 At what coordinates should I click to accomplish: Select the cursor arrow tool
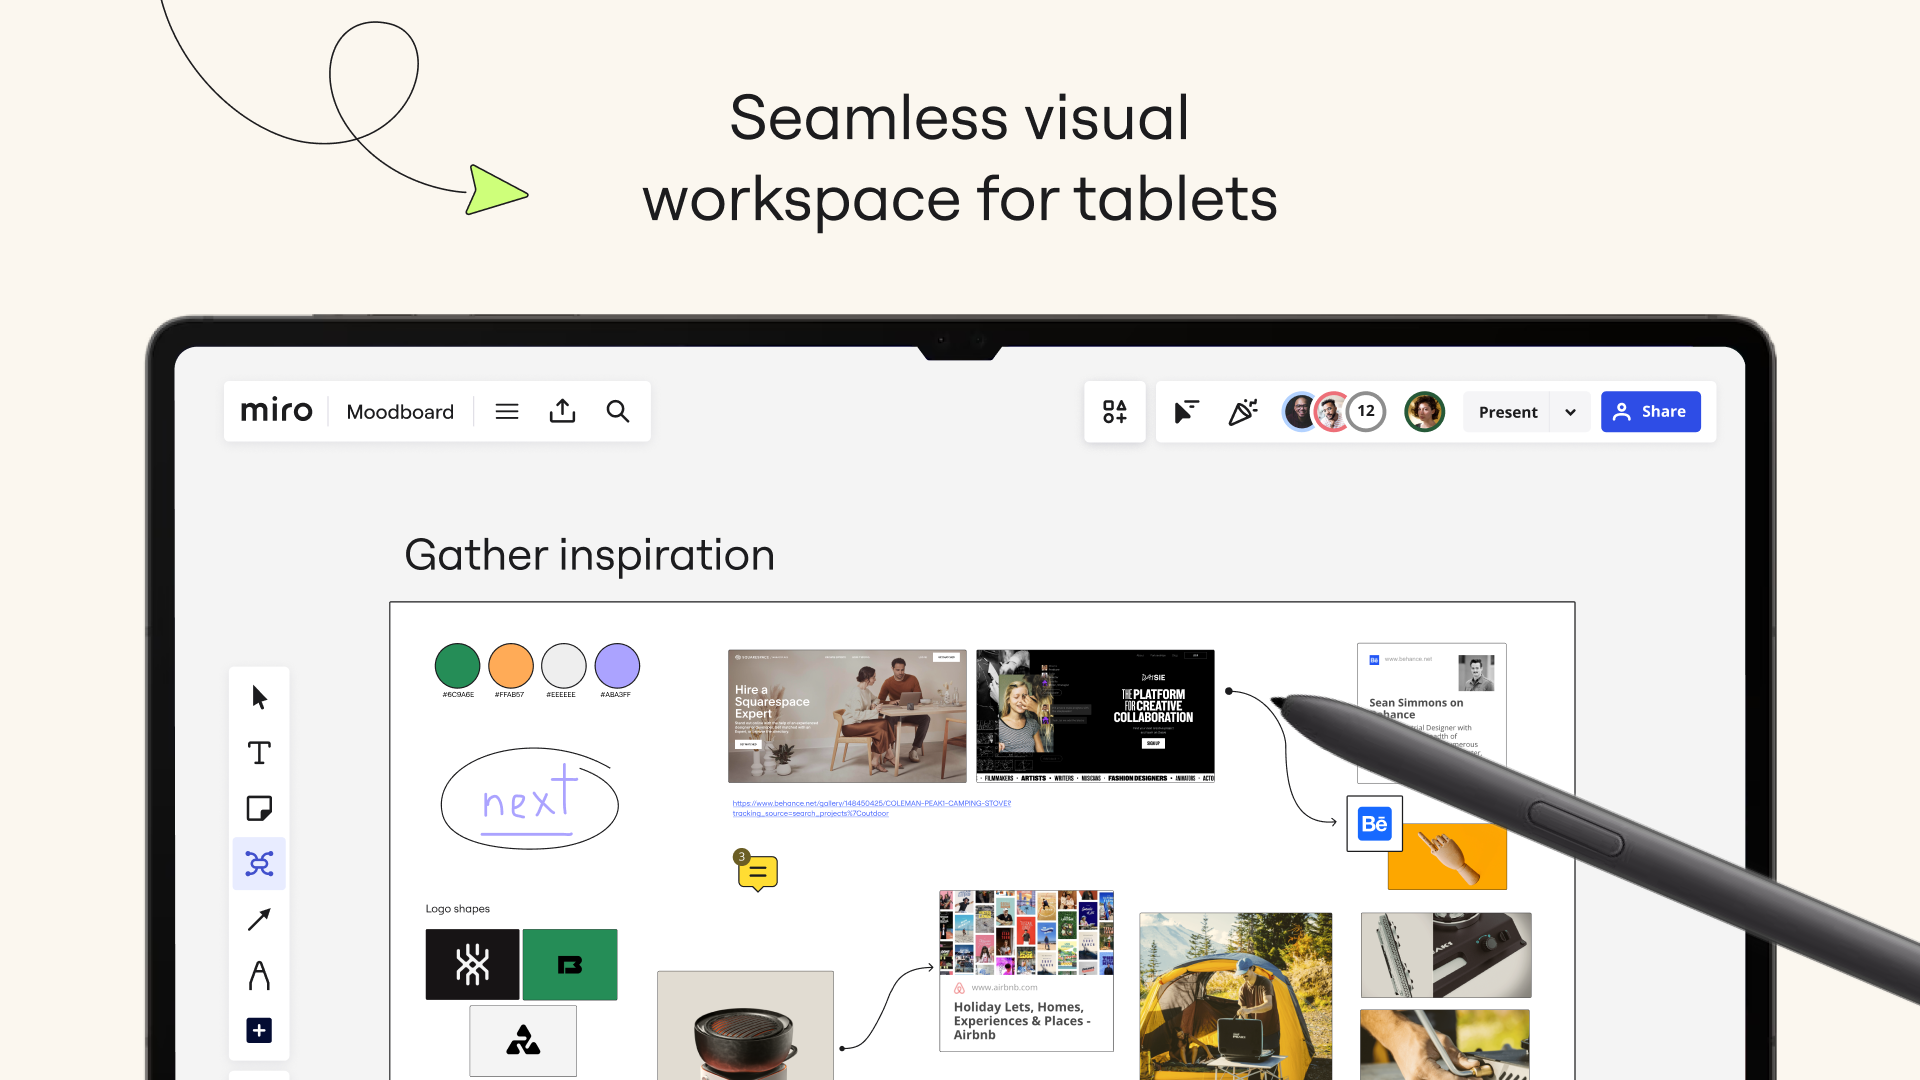point(259,697)
